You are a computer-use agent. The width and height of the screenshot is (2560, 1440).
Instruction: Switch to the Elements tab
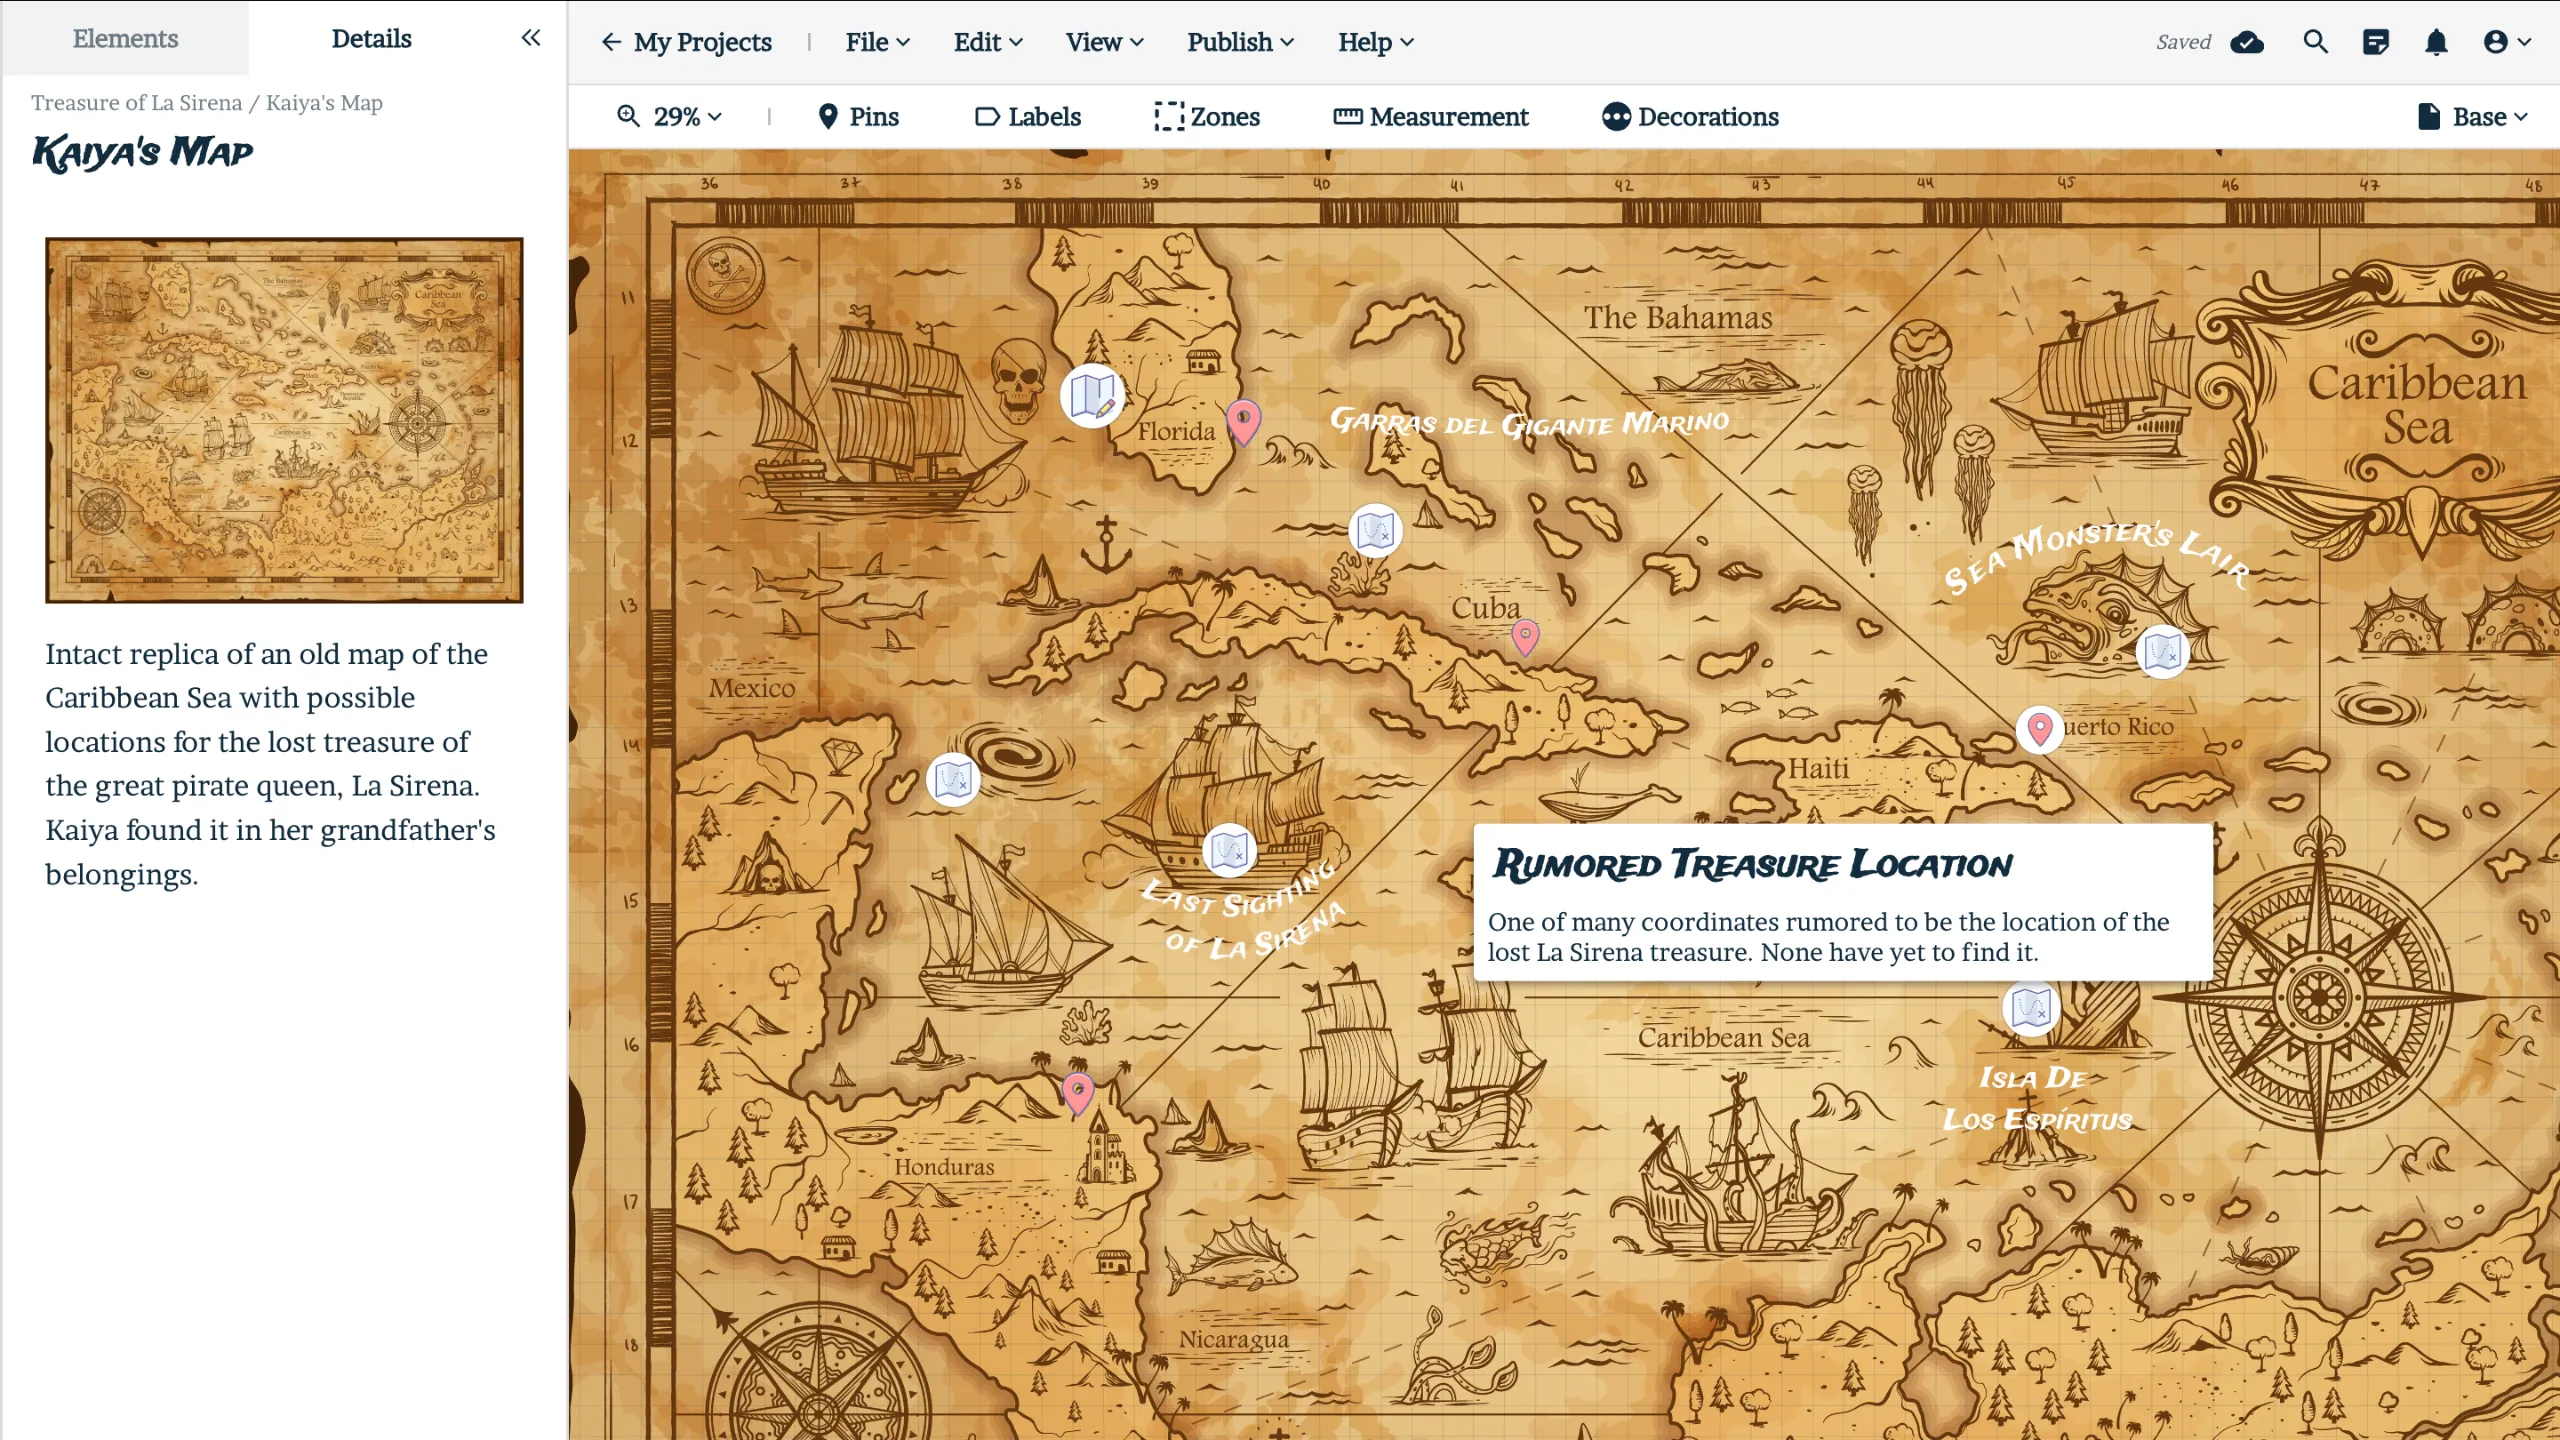(125, 38)
